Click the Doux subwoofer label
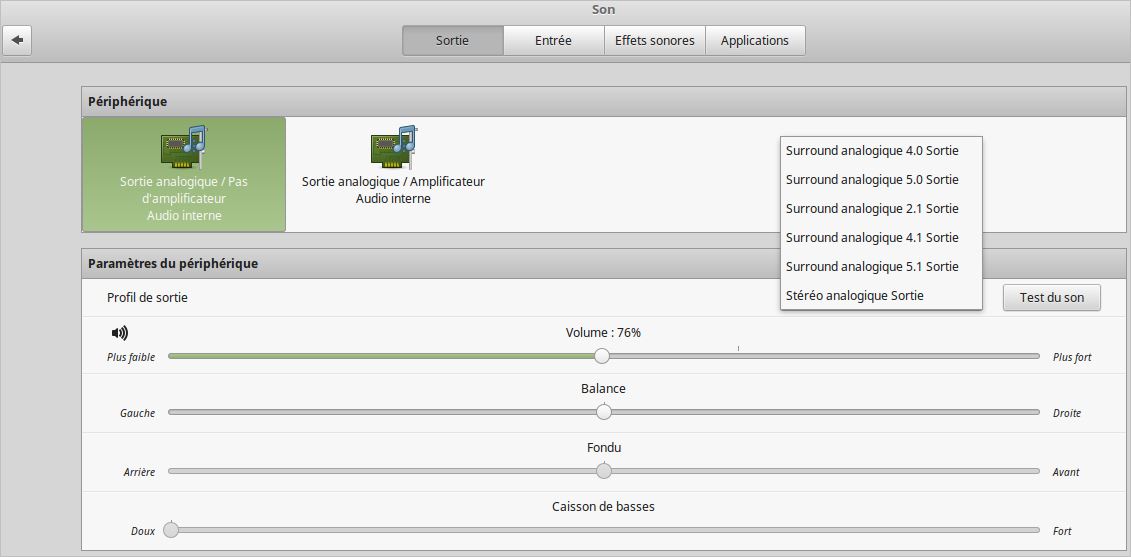The image size is (1131, 557). click(143, 532)
